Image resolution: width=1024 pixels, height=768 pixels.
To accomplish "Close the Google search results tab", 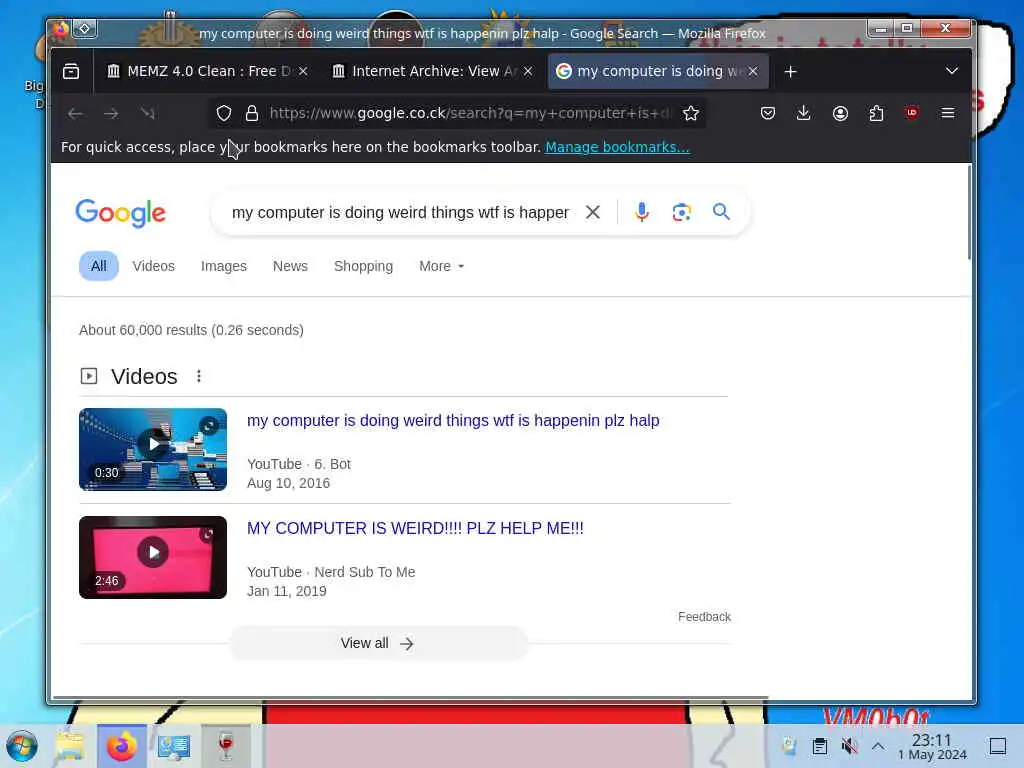I will coord(753,71).
